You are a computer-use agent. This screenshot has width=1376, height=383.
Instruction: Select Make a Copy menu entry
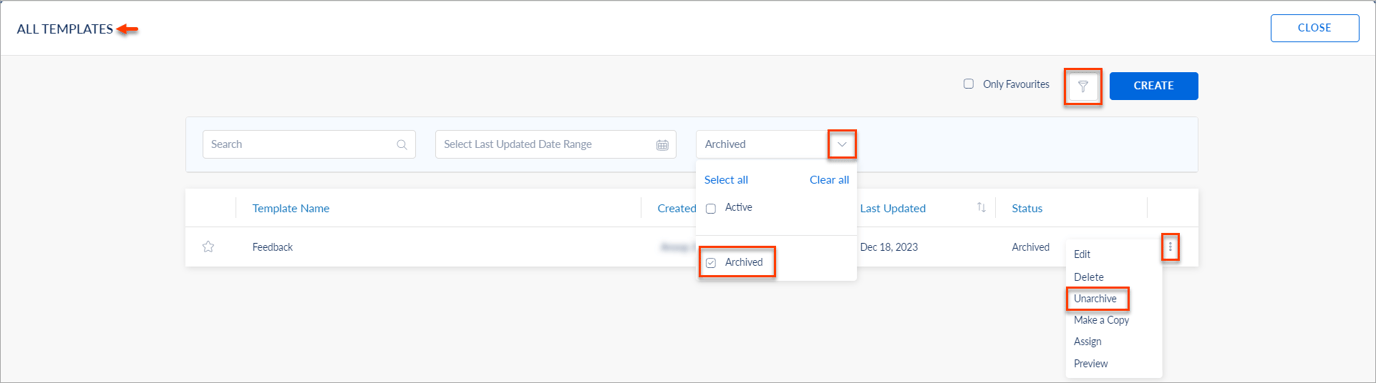click(x=1101, y=320)
